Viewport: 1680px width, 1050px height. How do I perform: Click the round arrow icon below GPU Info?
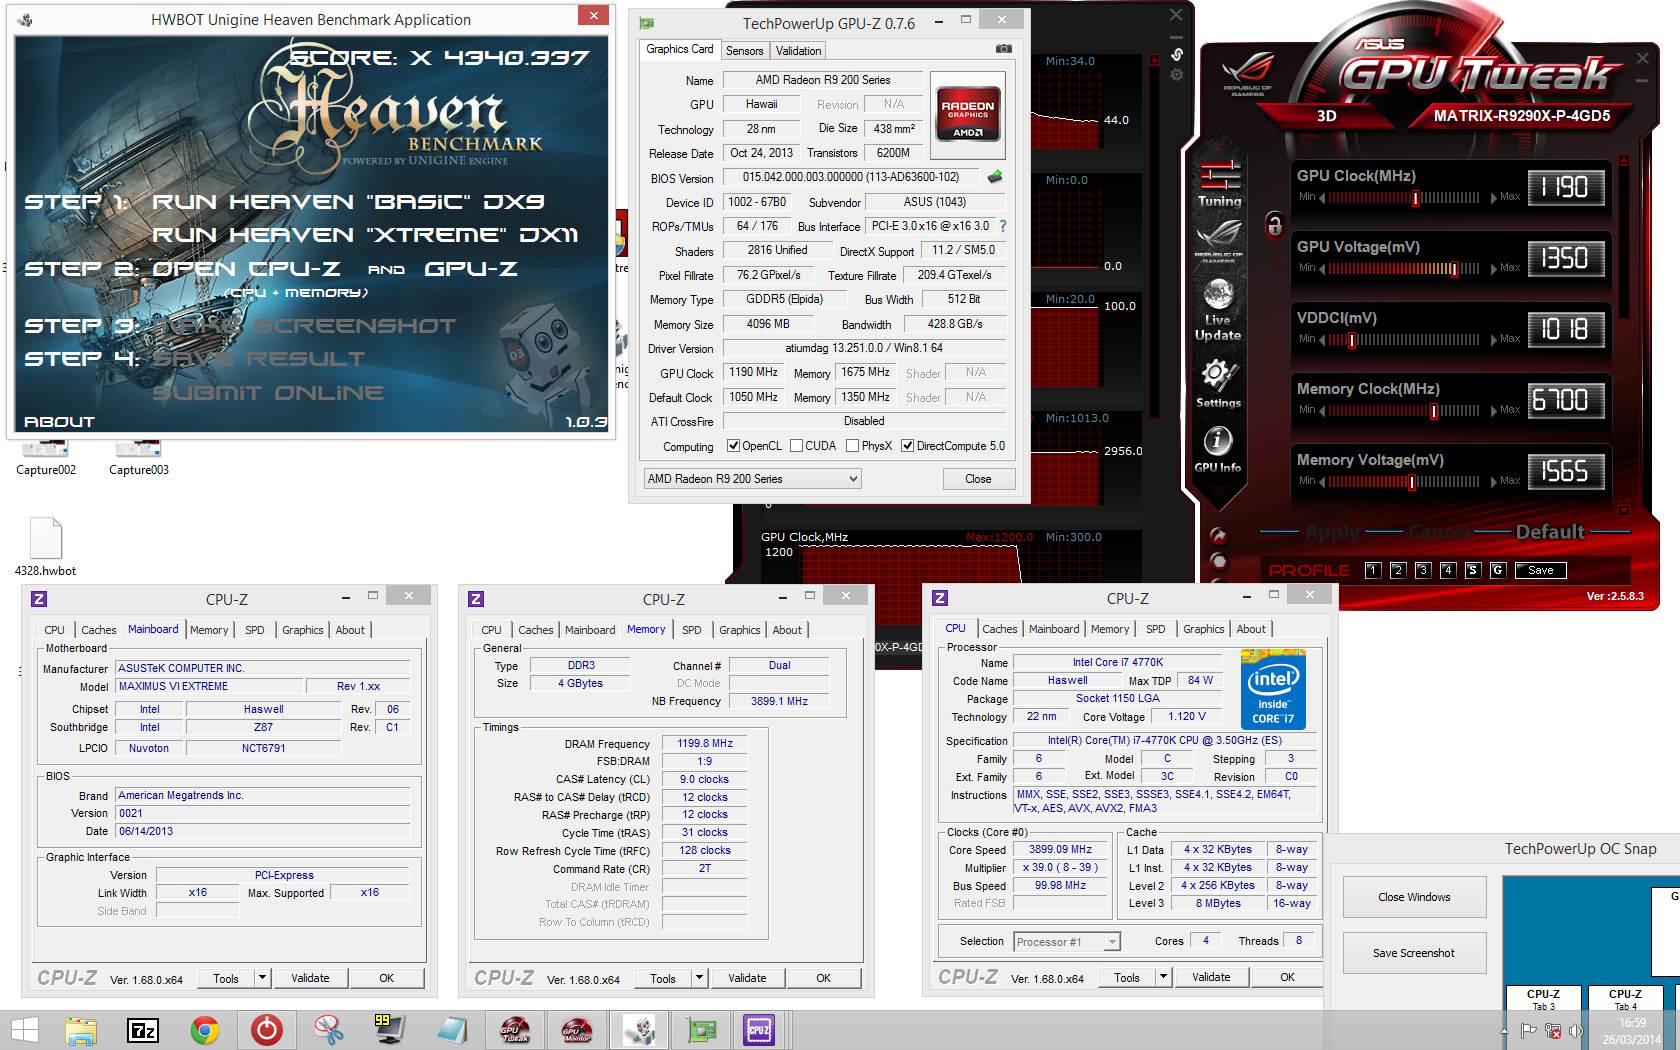[x=1217, y=535]
